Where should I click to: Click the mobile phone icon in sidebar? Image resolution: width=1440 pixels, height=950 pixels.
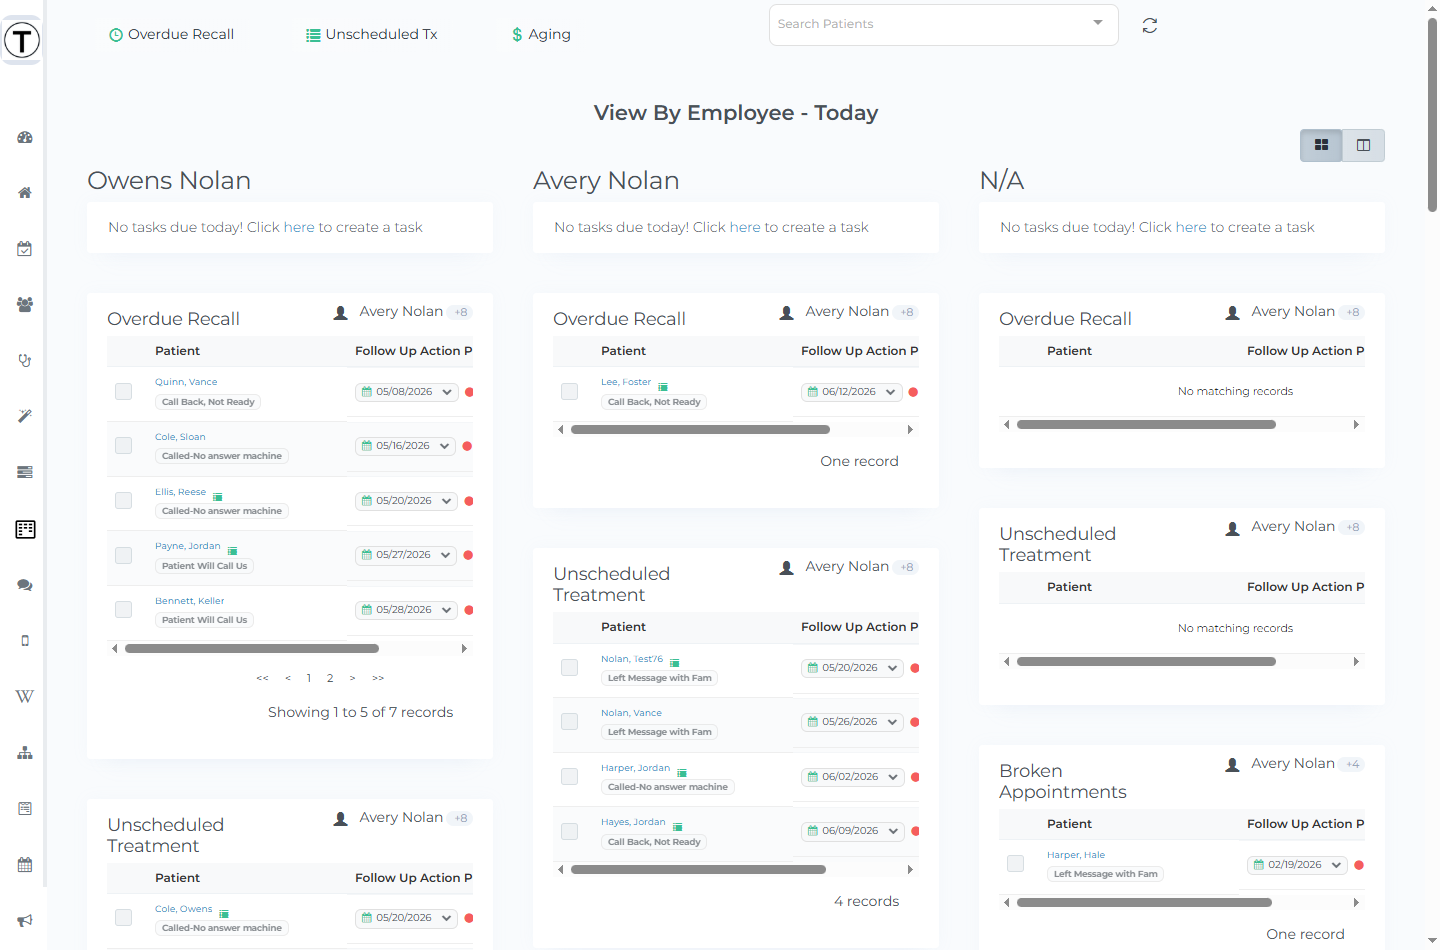pyautogui.click(x=25, y=641)
